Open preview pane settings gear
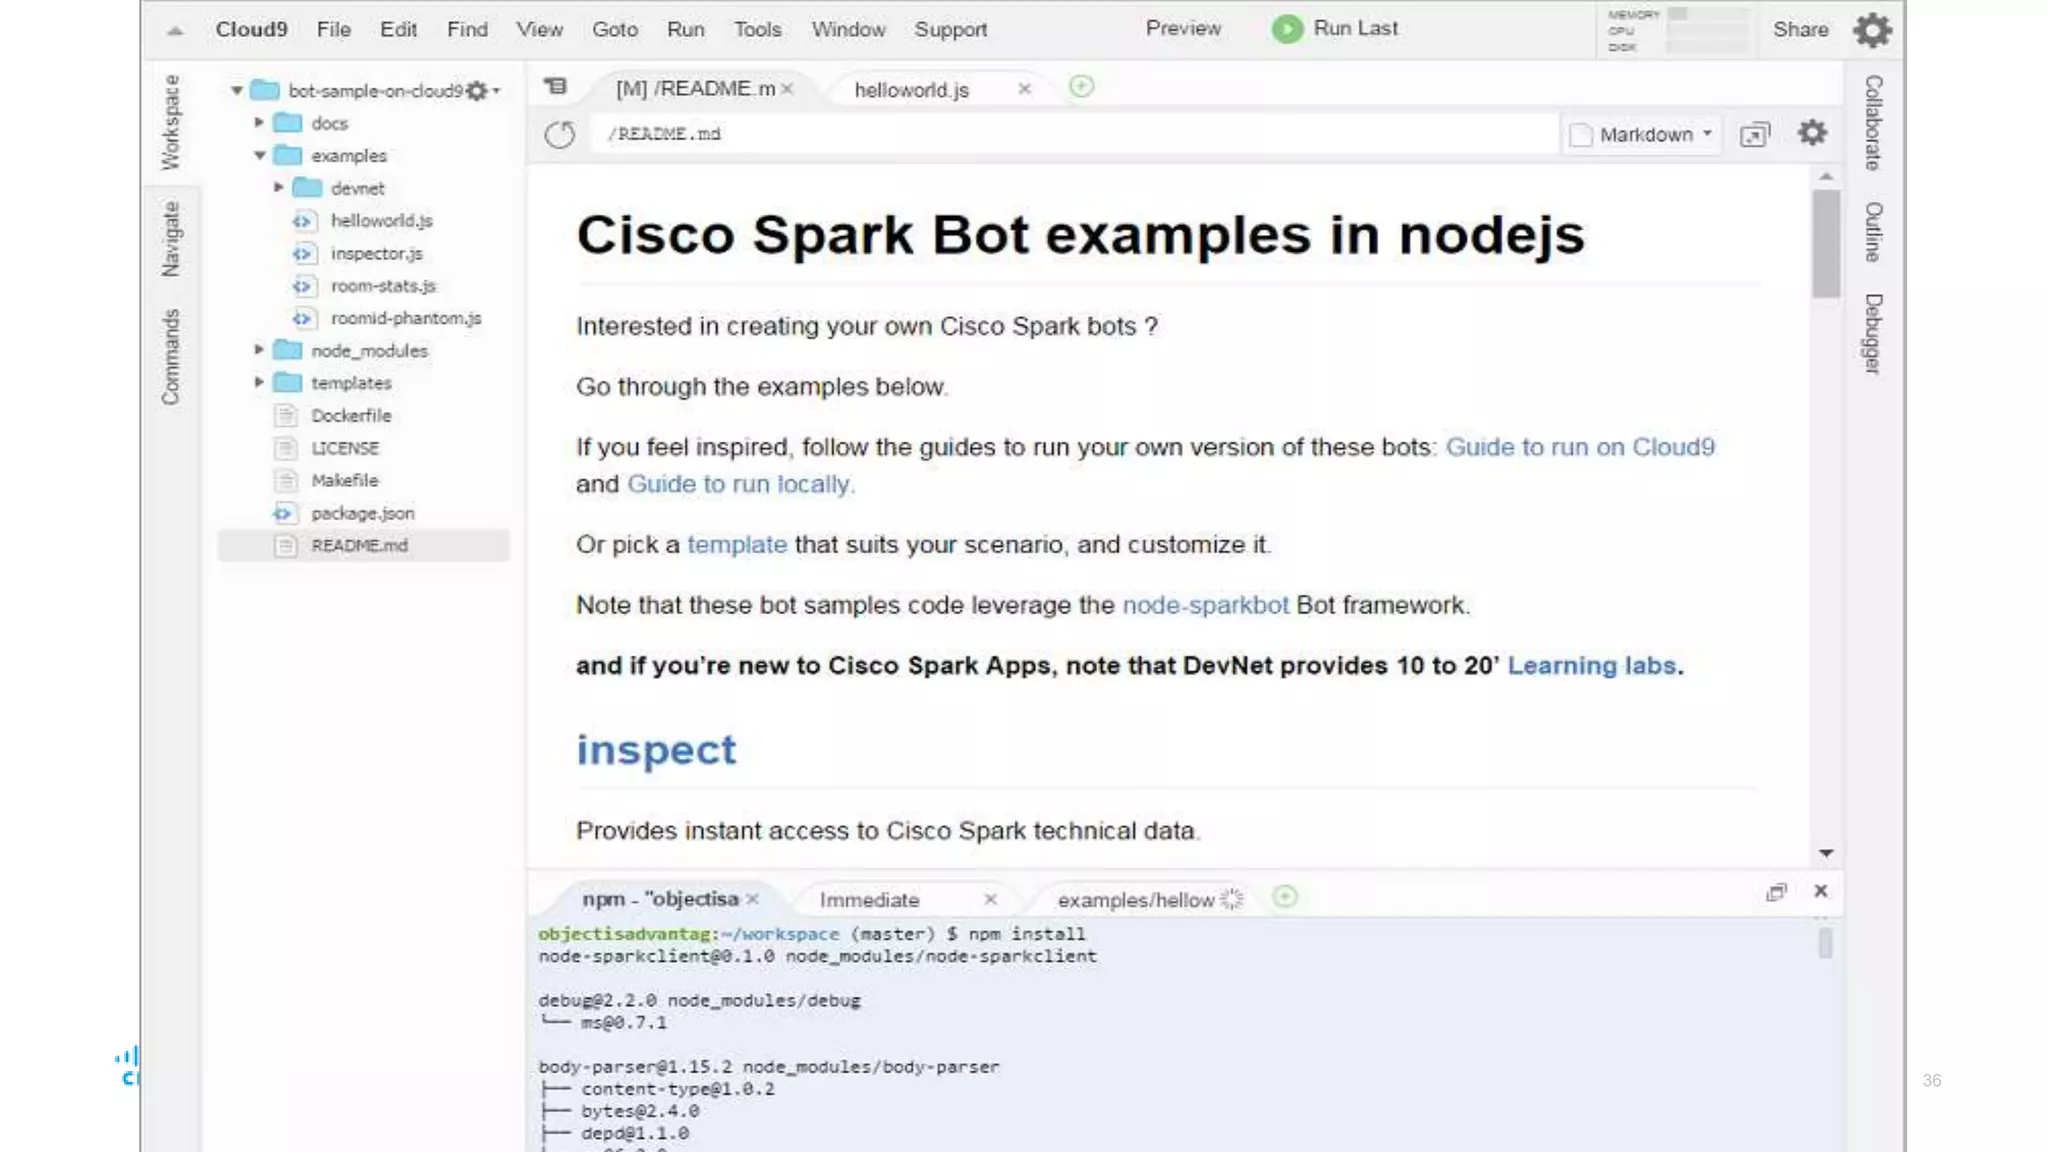This screenshot has width=2048, height=1152. (x=1812, y=133)
